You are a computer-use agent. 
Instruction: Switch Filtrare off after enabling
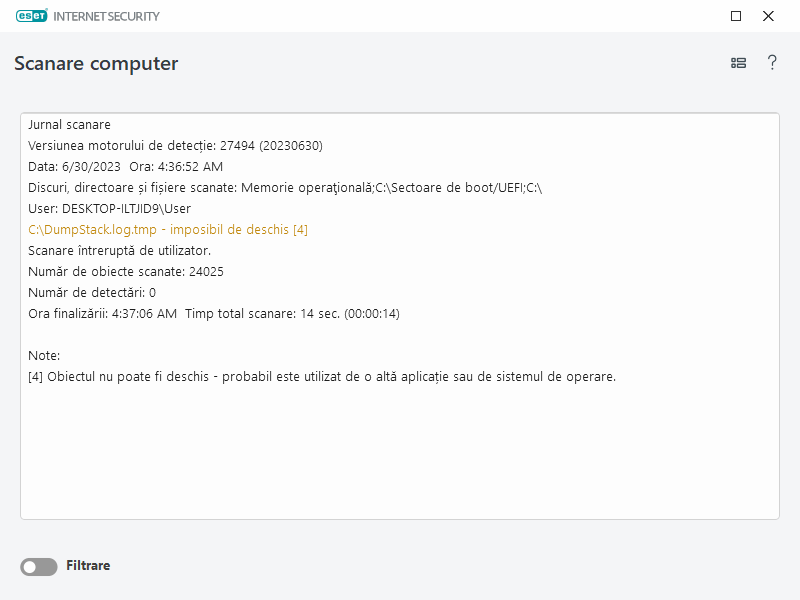38,566
